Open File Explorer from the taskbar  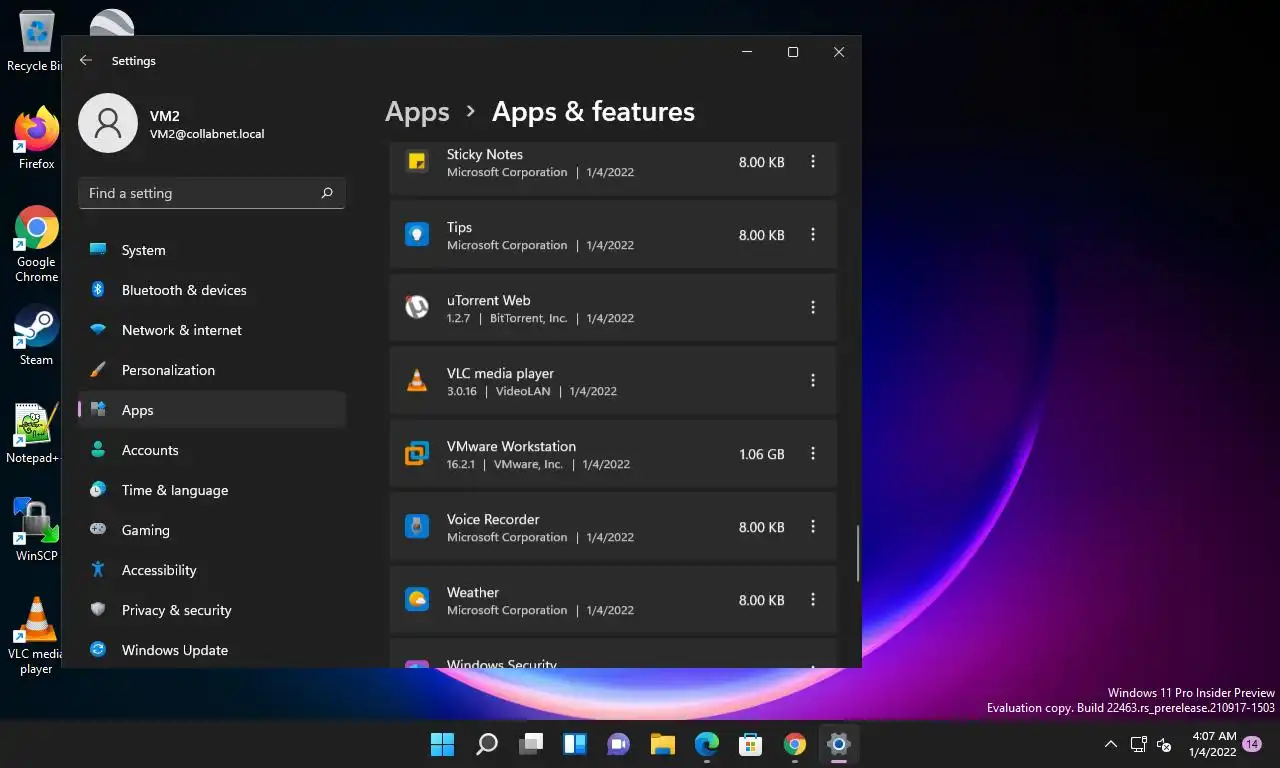click(x=663, y=744)
